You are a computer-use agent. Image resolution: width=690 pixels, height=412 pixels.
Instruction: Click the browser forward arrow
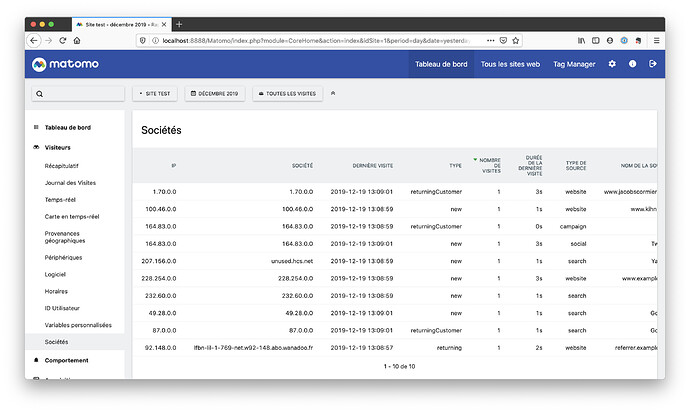tap(48, 40)
